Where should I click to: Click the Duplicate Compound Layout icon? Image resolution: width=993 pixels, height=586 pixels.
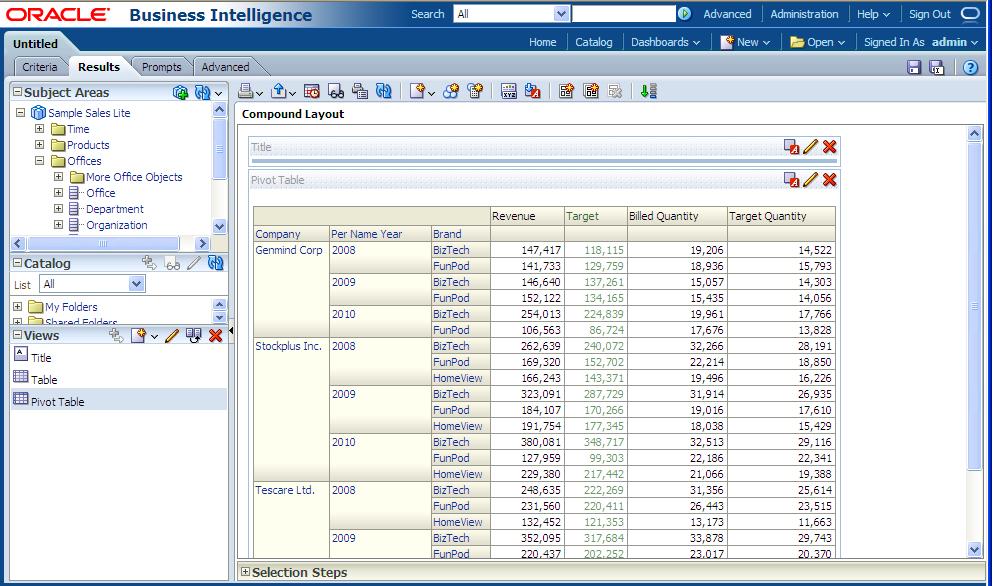(591, 91)
